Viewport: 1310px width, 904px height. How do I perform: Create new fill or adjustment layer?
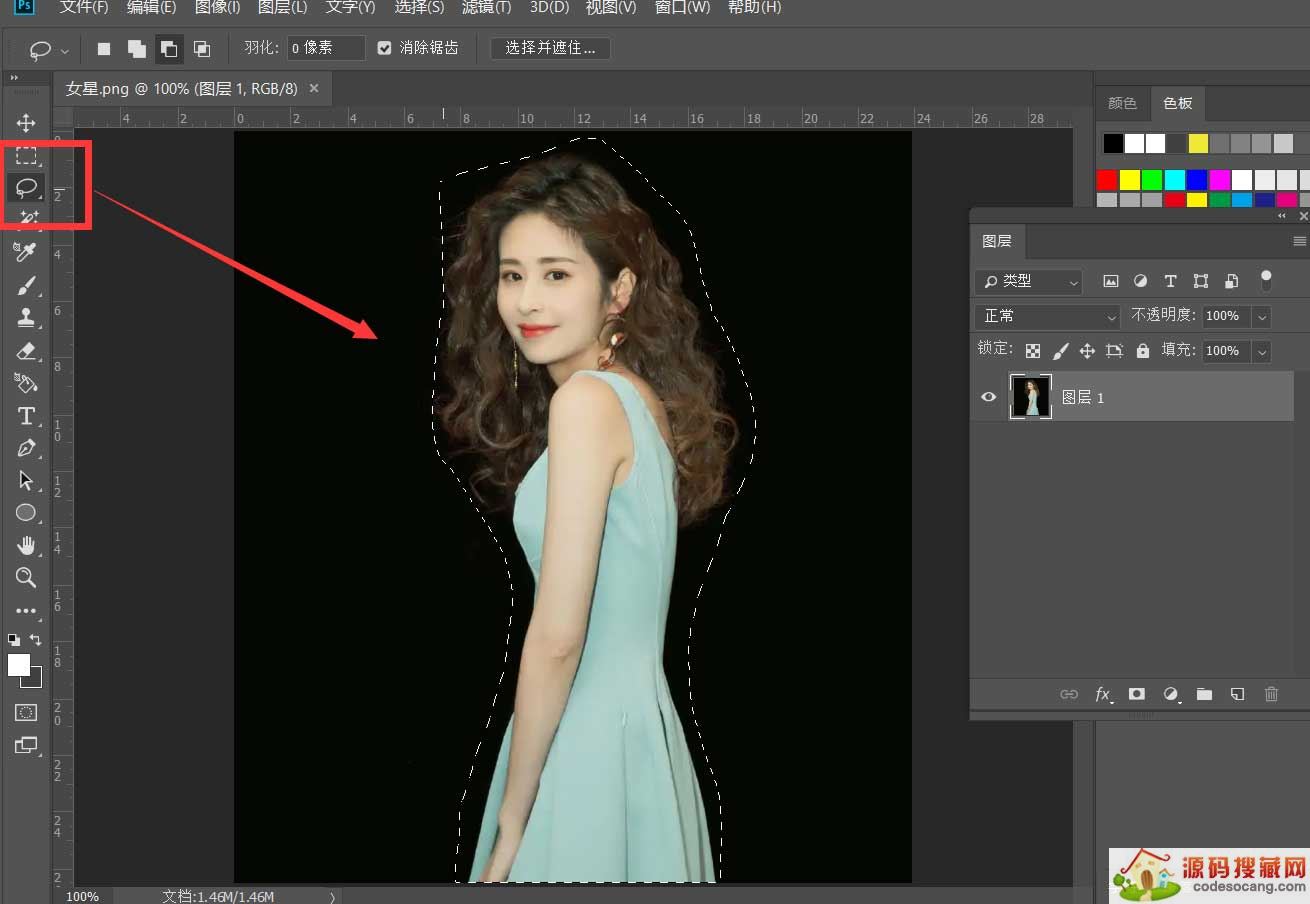point(1170,694)
